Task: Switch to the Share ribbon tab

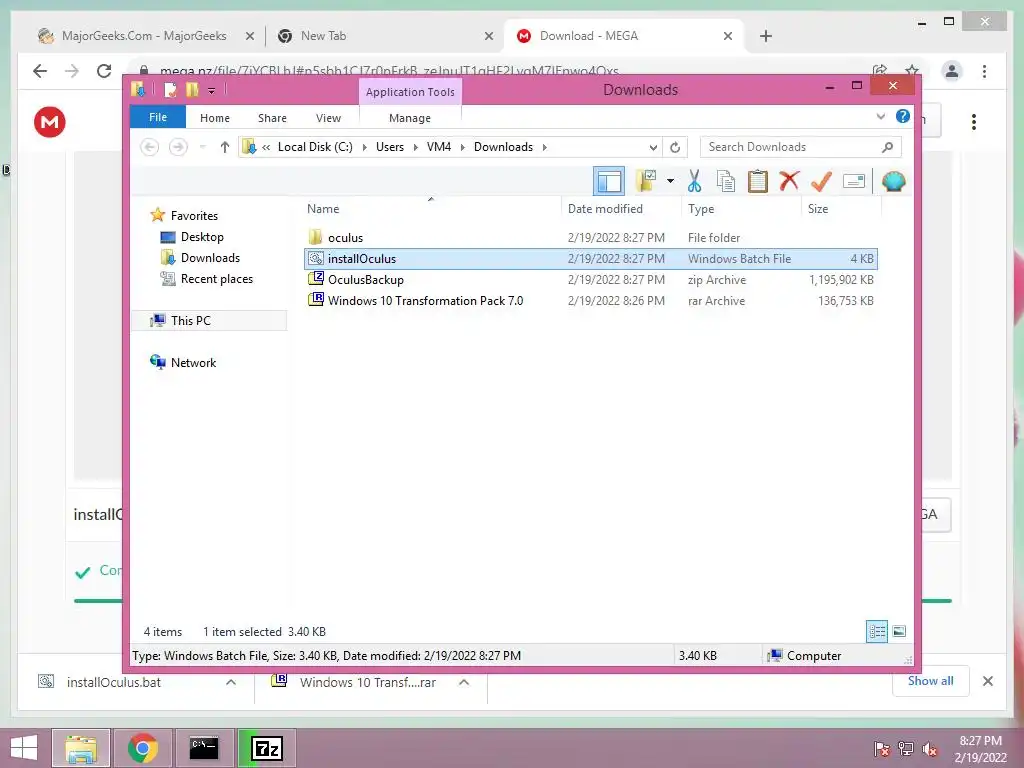Action: [x=272, y=118]
